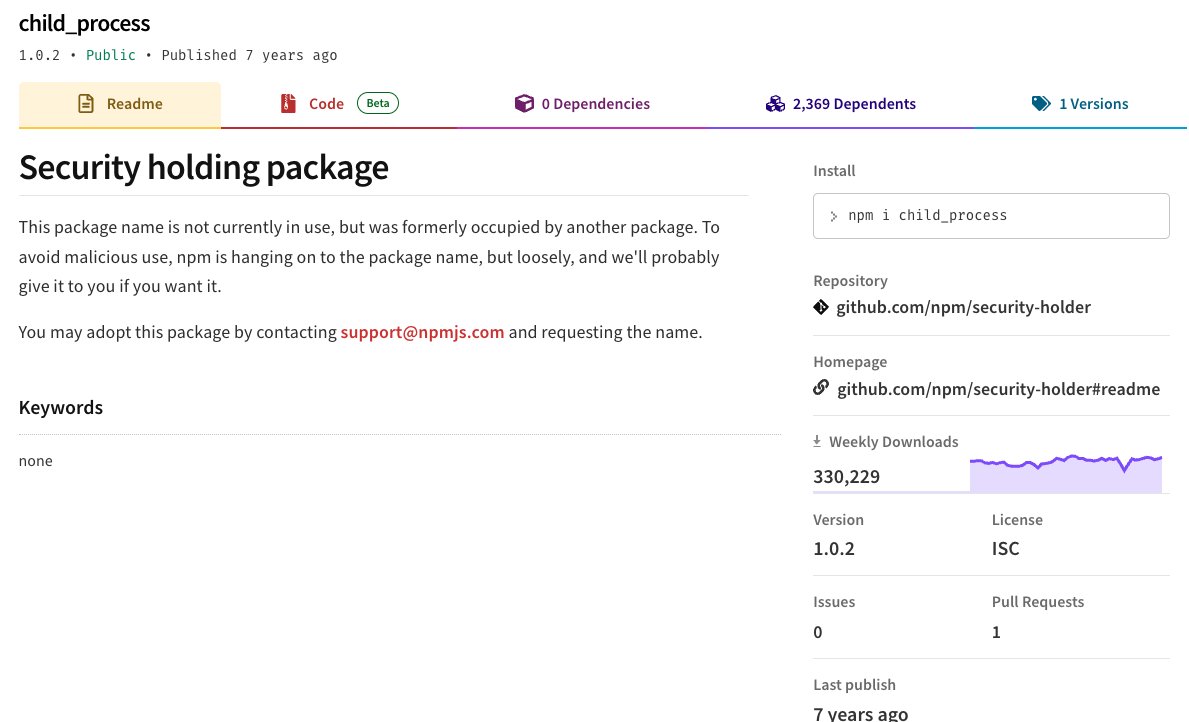Click Published 7 years ago text
Image resolution: width=1189 pixels, height=722 pixels.
[x=249, y=55]
